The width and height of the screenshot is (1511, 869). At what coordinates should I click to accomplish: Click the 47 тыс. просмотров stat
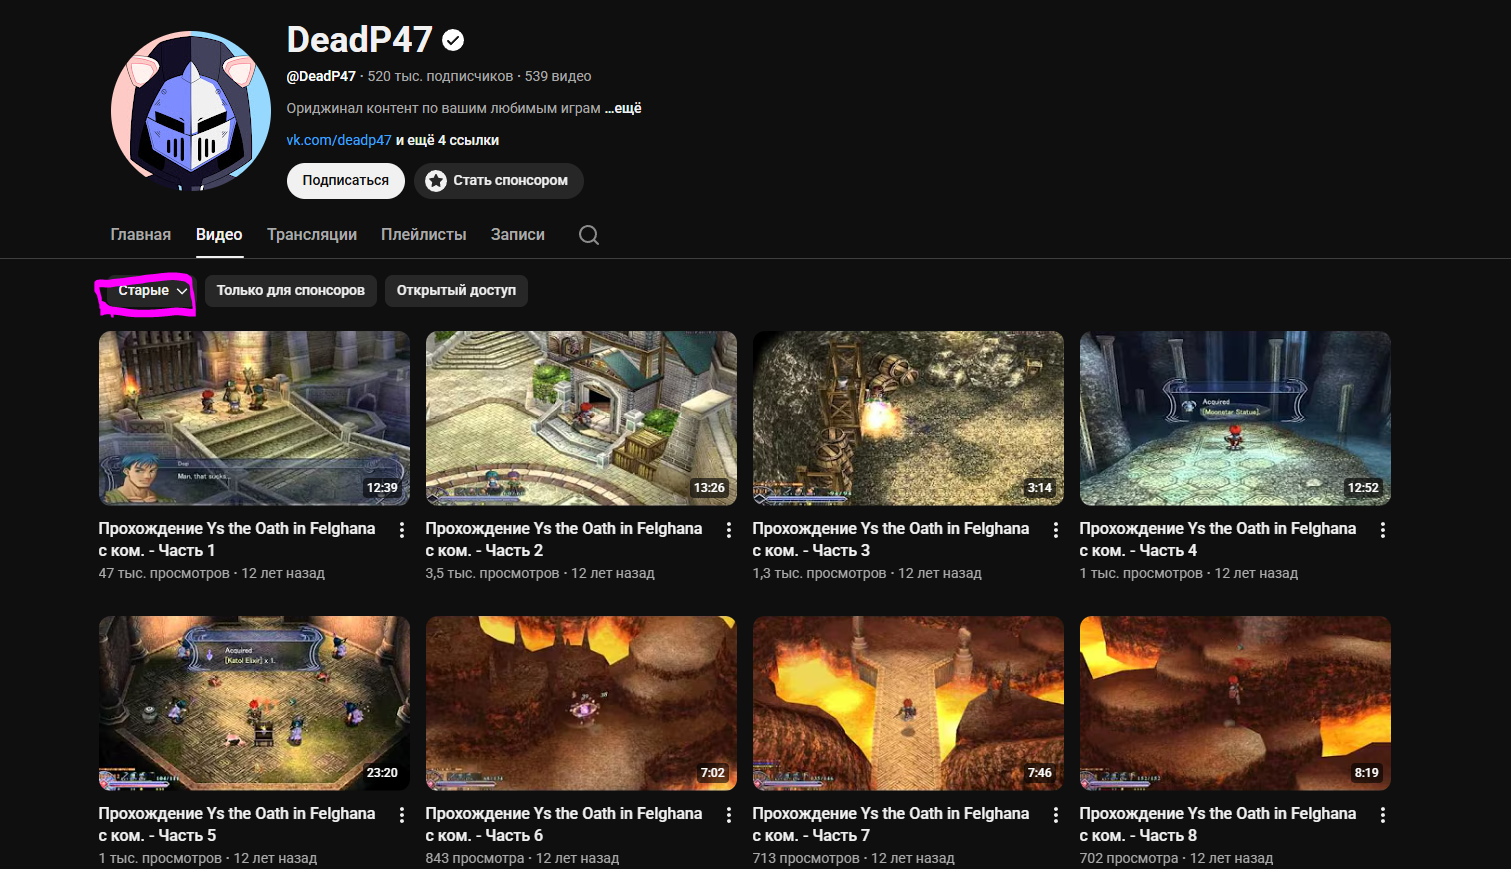click(164, 574)
